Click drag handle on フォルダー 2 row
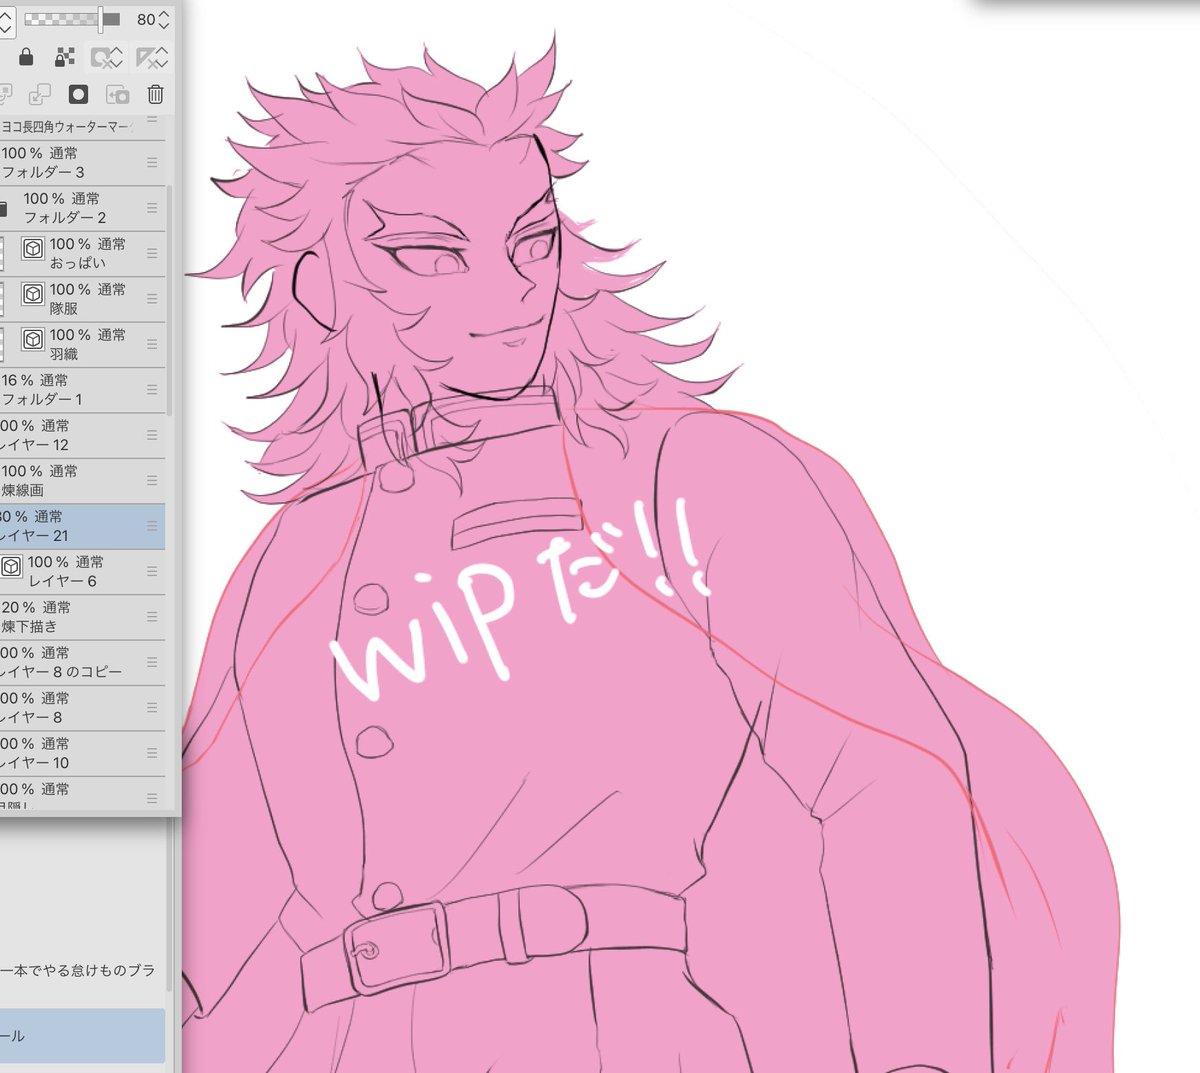1200x1073 pixels. (152, 208)
